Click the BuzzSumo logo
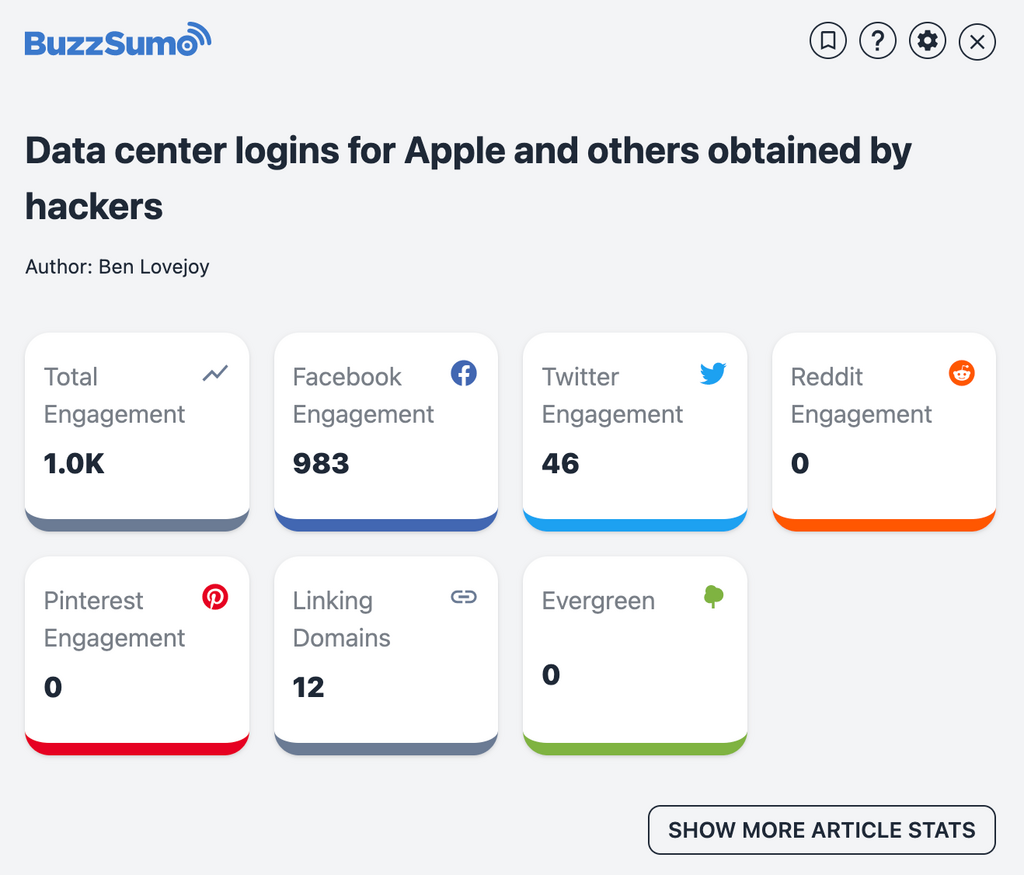Image resolution: width=1024 pixels, height=875 pixels. (x=118, y=42)
